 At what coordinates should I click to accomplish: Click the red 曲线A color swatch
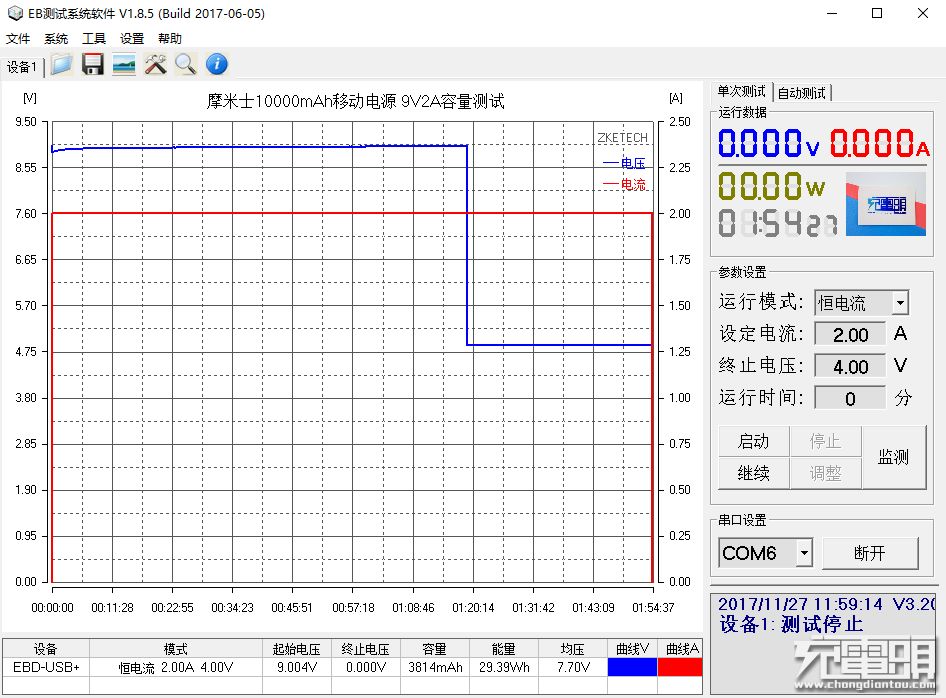[680, 667]
